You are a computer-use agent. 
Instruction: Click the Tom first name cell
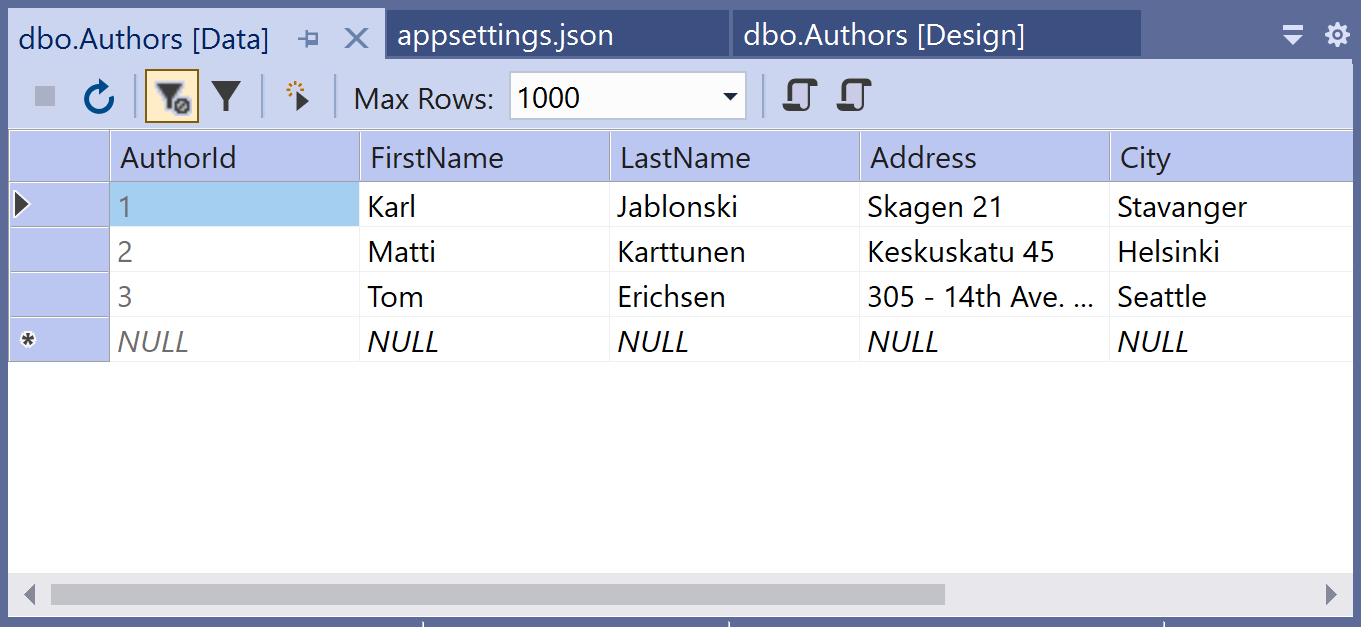click(x=485, y=295)
